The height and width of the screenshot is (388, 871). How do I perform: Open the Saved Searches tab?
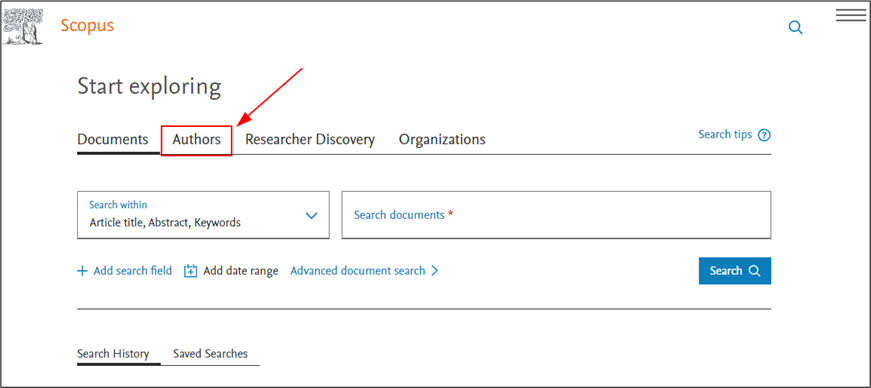[211, 354]
